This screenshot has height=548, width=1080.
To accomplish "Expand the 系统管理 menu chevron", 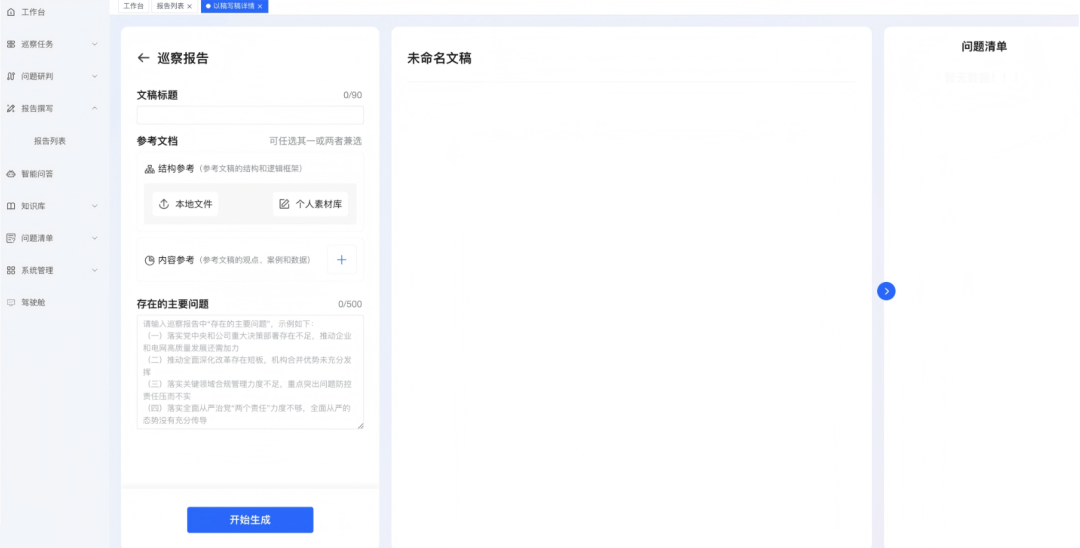I will tap(94, 271).
